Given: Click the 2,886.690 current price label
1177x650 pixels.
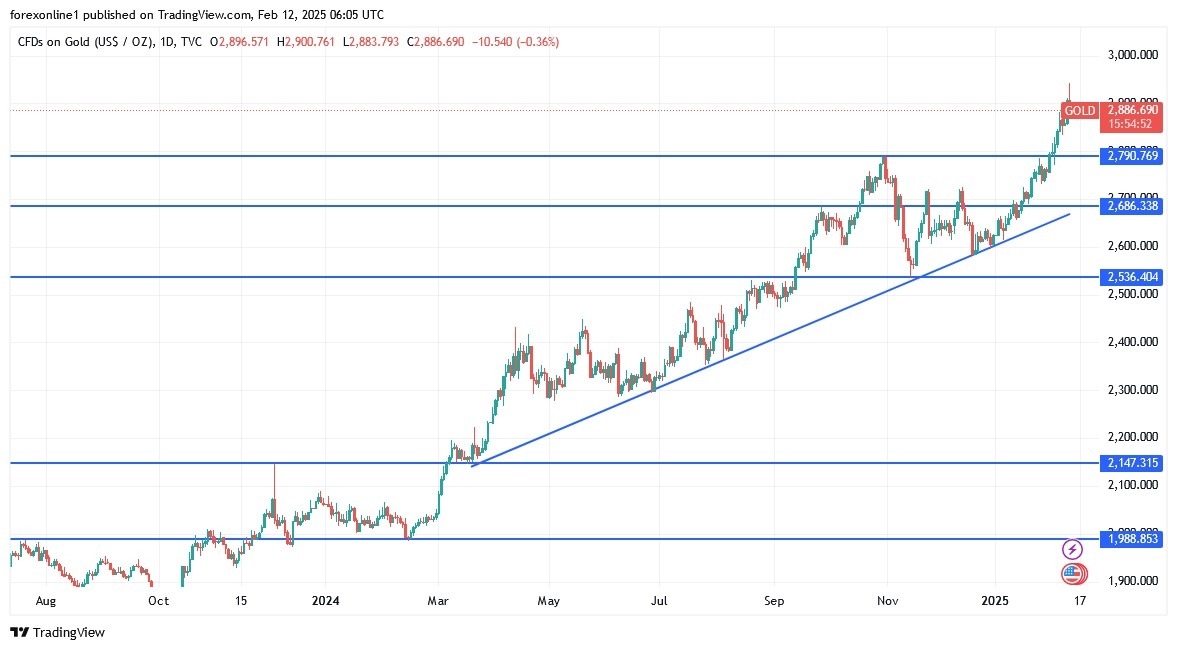Looking at the screenshot, I should click(1131, 110).
